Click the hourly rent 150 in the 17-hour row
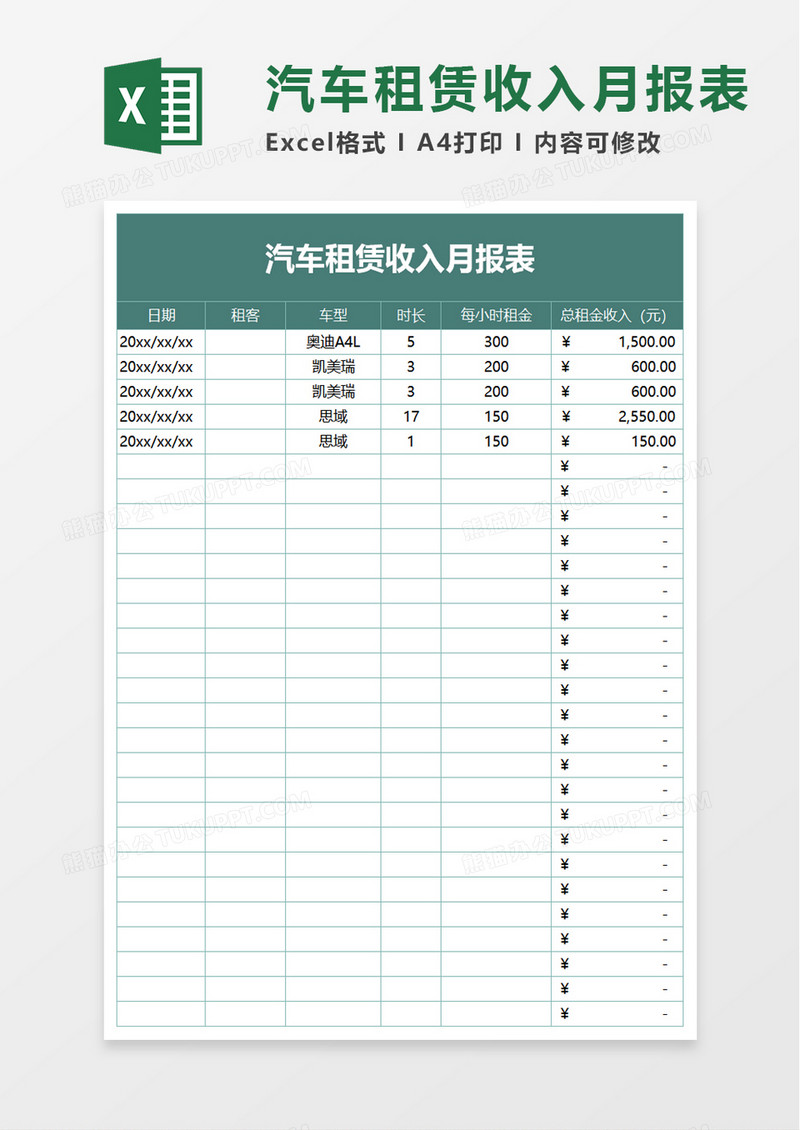Image resolution: width=800 pixels, height=1130 pixels. [496, 417]
